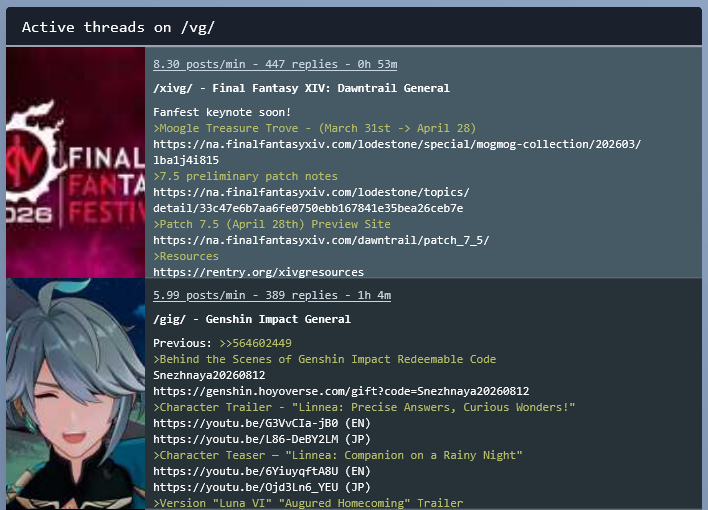708x510 pixels.
Task: Click the lodestone/topics URL text
Action: click(311, 192)
